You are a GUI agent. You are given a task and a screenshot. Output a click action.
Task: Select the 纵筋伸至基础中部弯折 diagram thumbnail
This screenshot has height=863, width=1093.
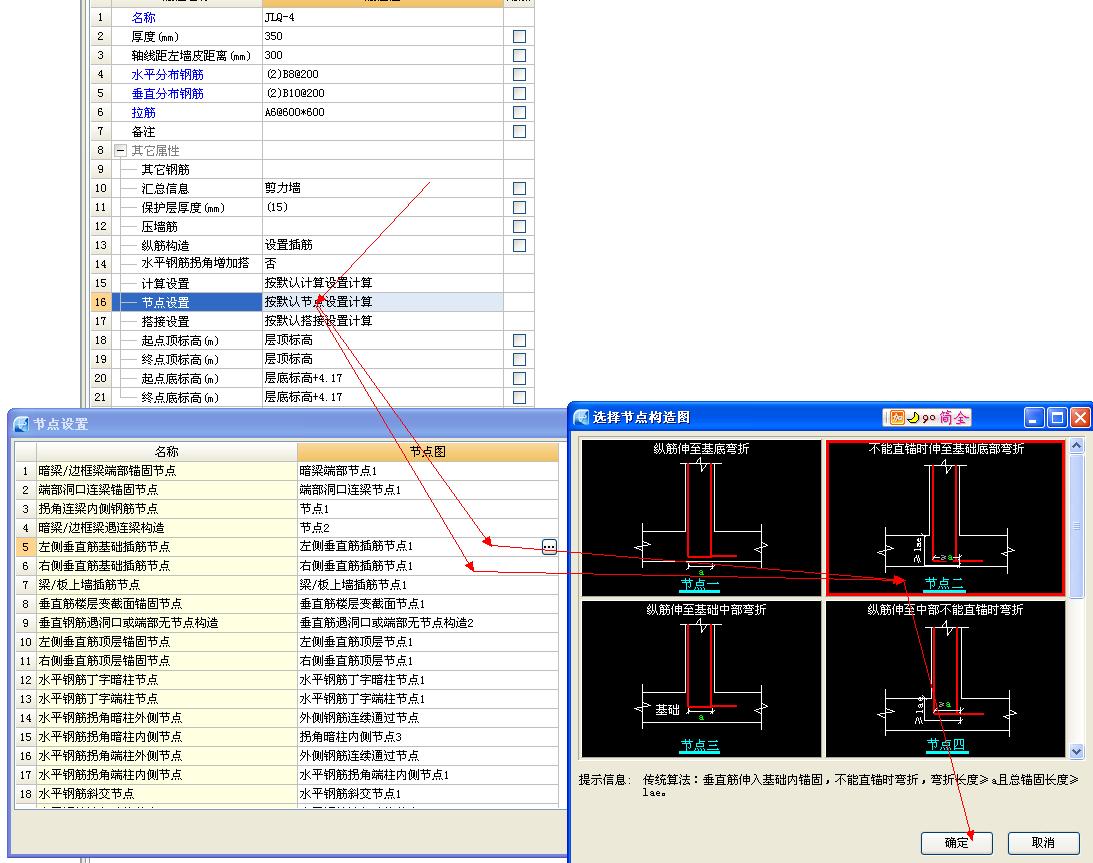(701, 679)
